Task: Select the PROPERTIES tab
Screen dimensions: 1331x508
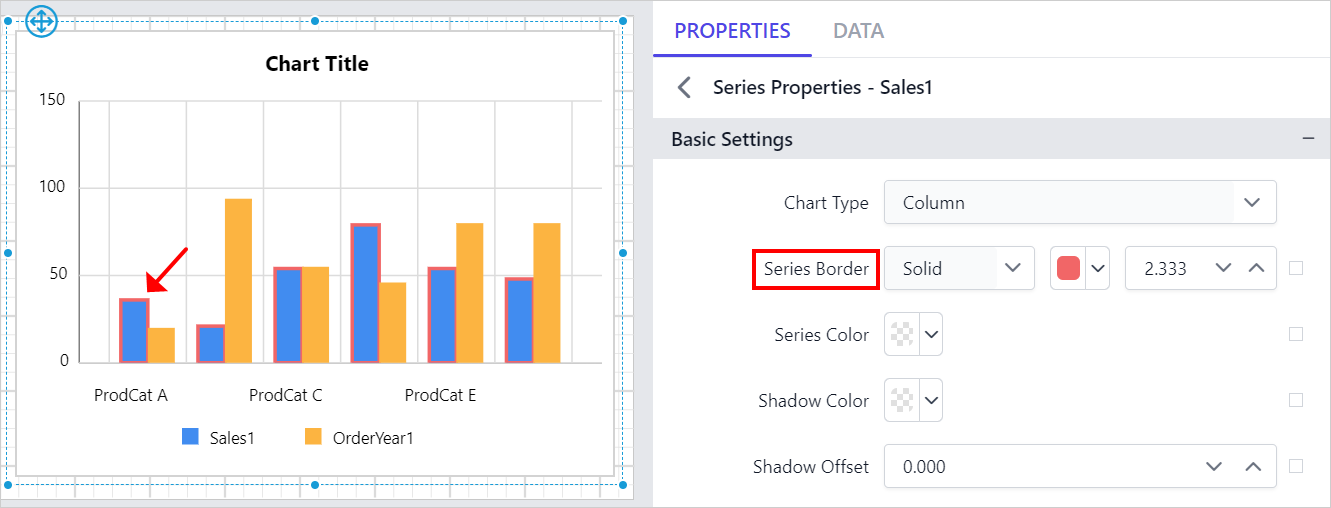Action: pos(732,31)
